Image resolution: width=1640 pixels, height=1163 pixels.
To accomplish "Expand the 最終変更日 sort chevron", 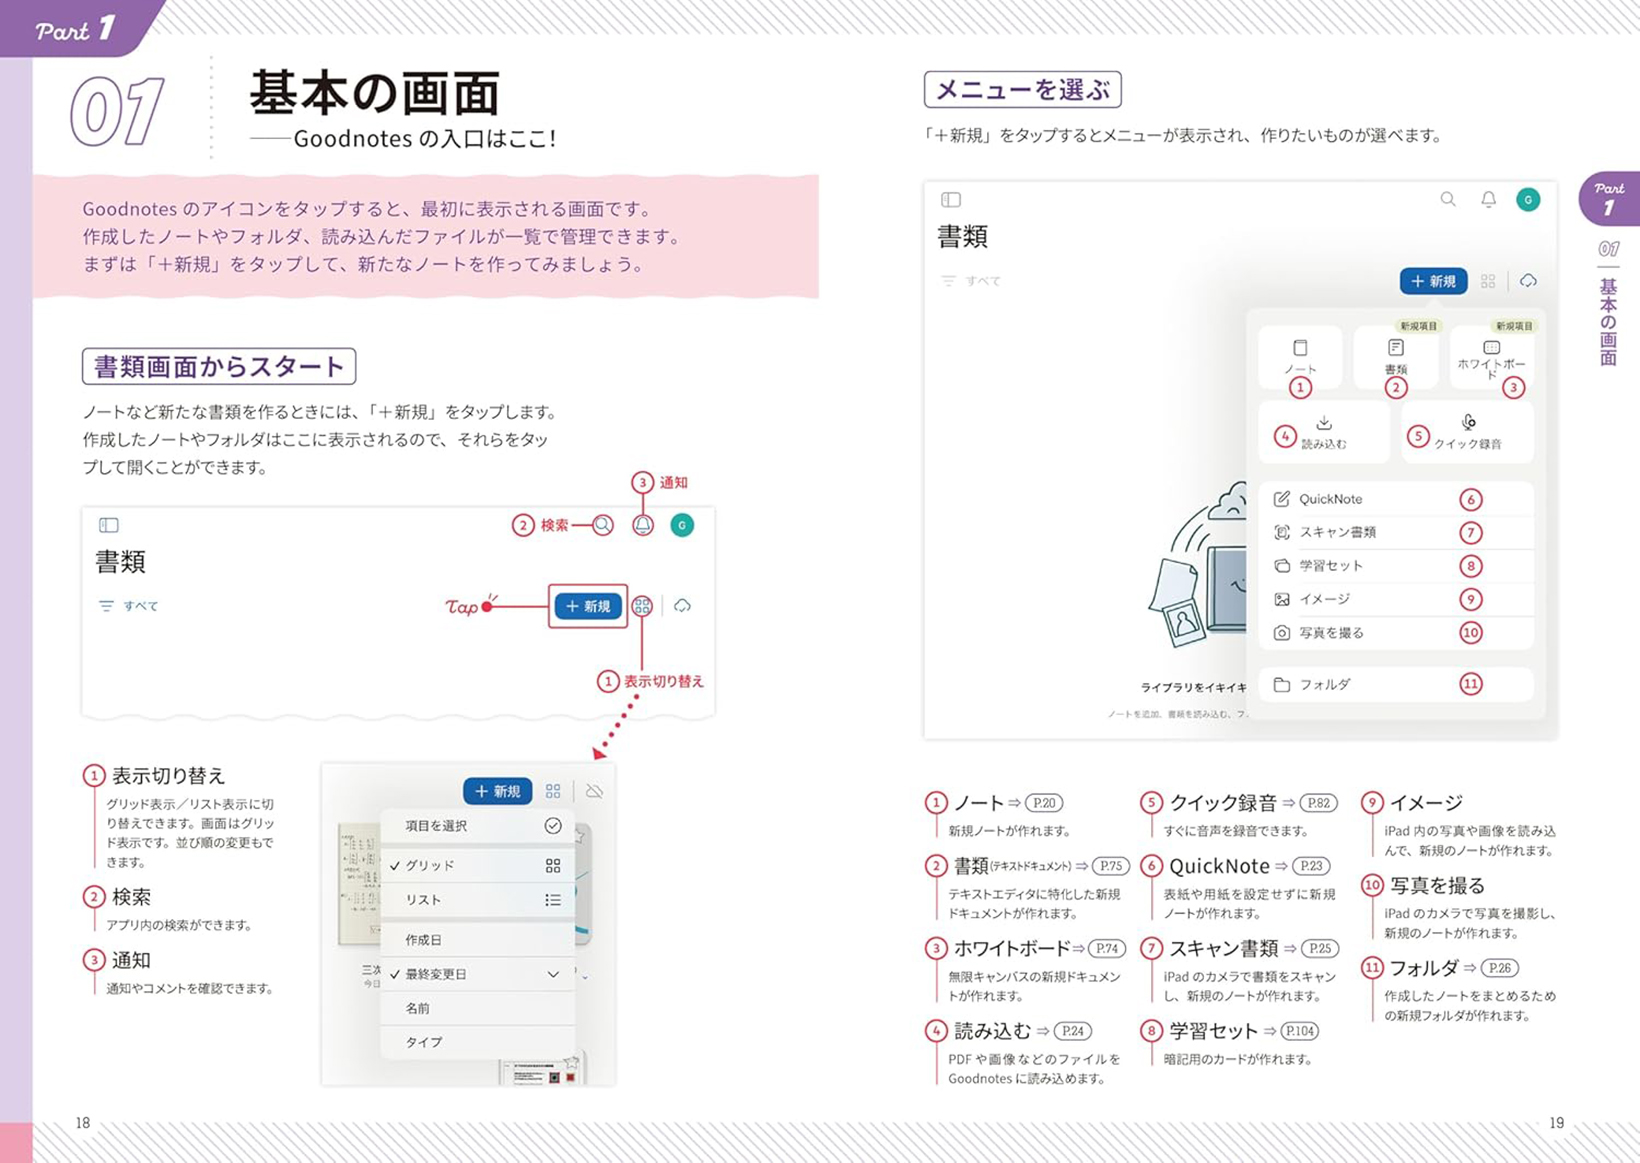I will (x=553, y=974).
